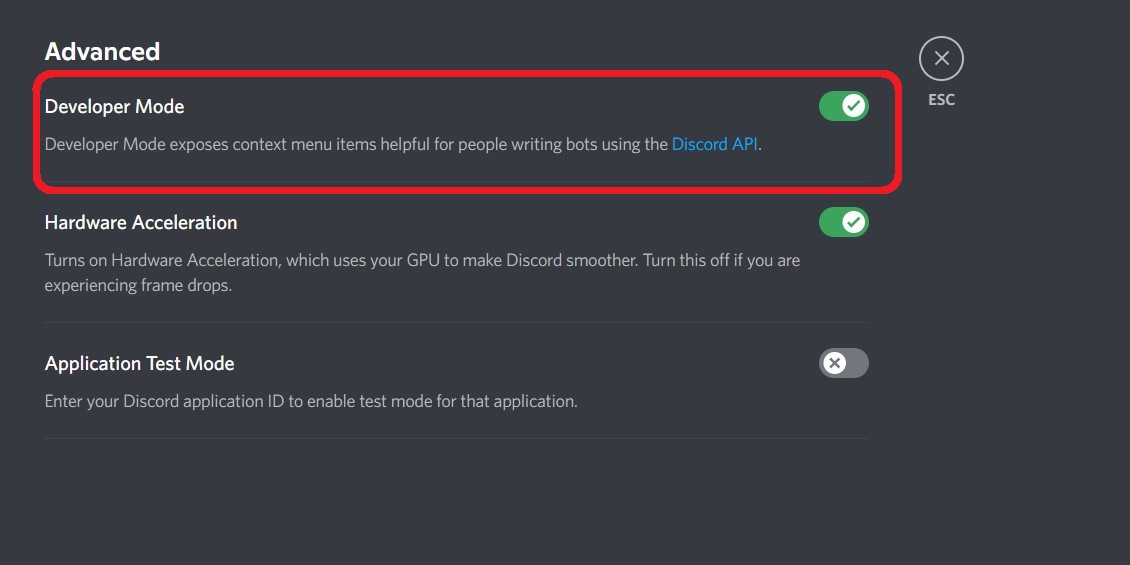Image resolution: width=1130 pixels, height=565 pixels.
Task: Click the X knob on Application Test Mode switch
Action: 834,363
